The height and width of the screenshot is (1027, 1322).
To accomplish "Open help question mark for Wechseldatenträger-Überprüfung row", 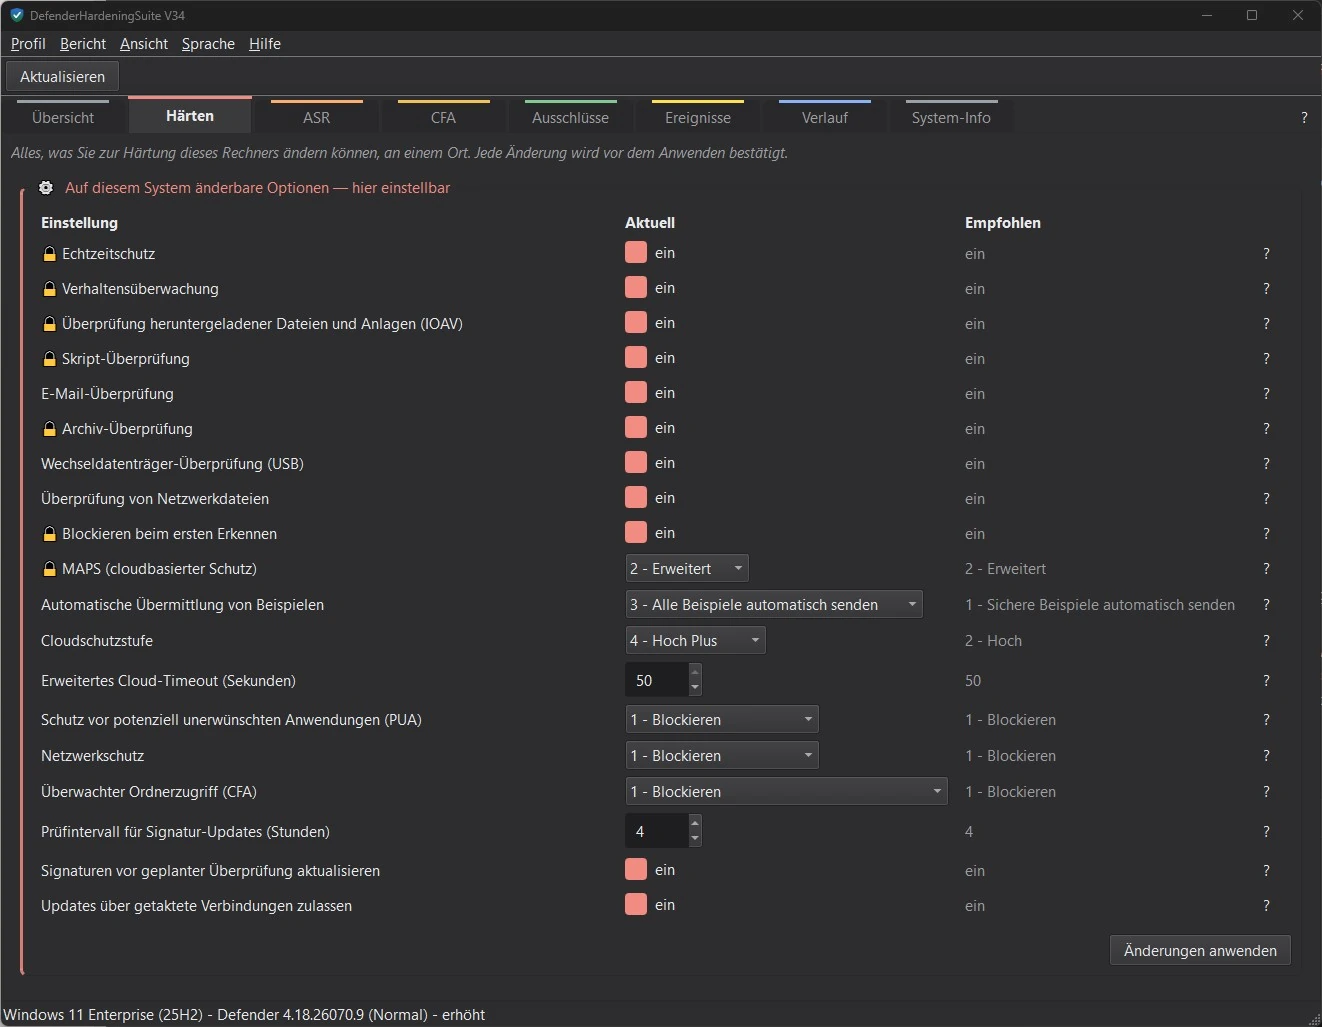I will point(1266,464).
